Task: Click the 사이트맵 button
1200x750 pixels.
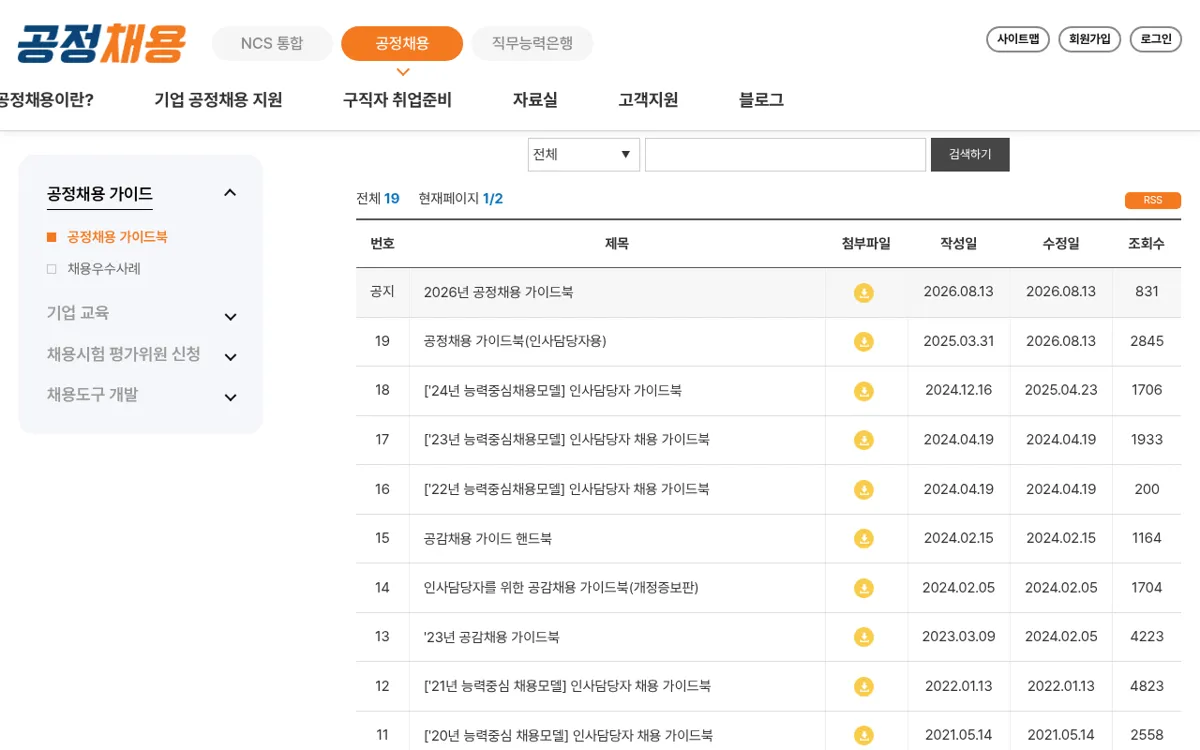Action: pos(1018,39)
